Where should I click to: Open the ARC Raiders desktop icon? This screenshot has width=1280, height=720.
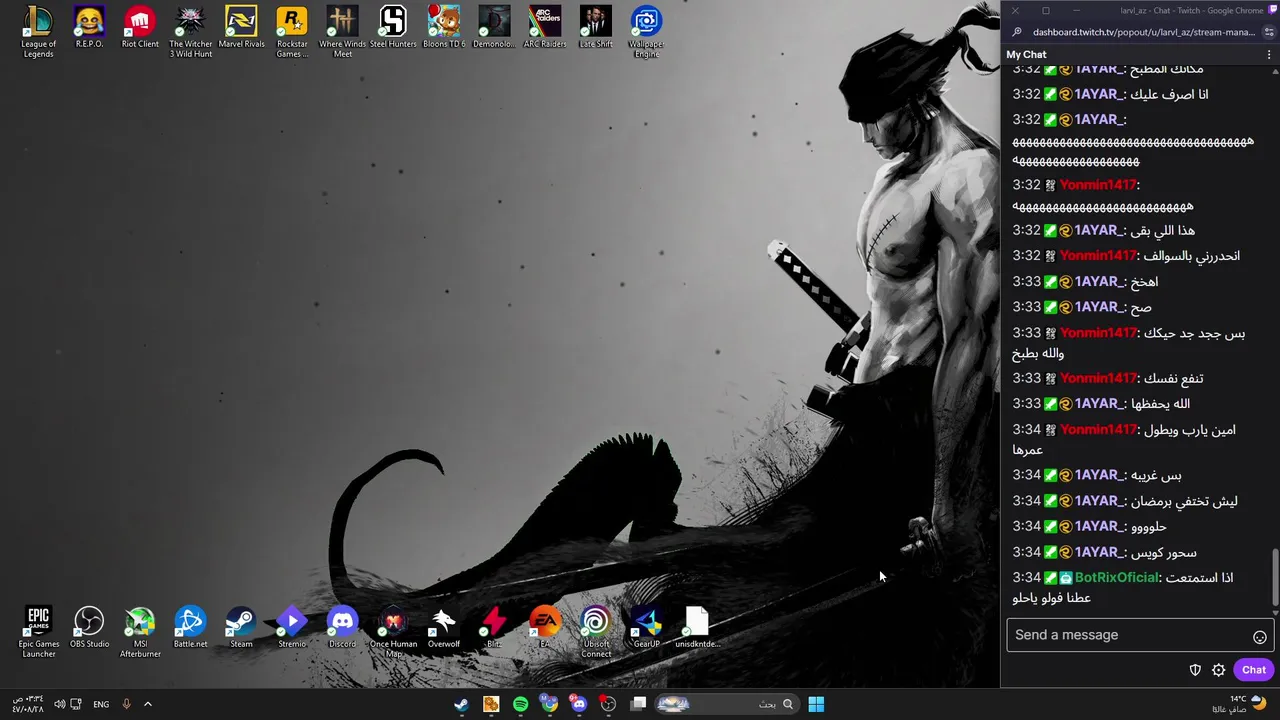pos(545,28)
